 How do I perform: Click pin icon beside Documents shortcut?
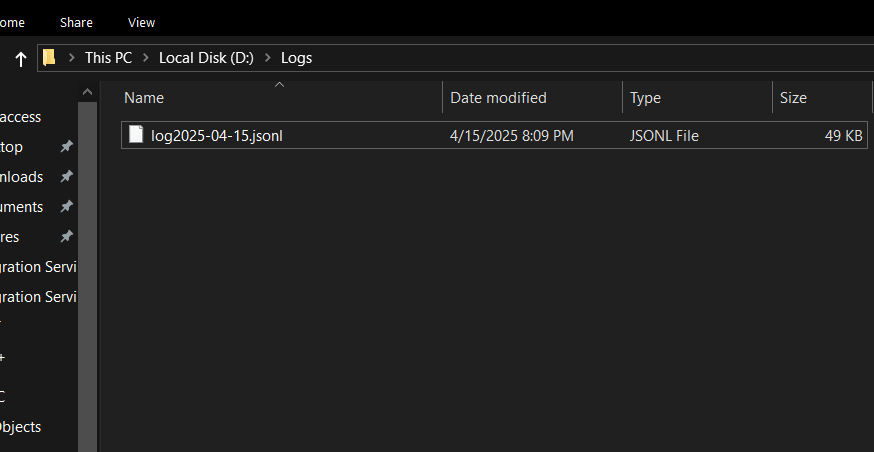[x=66, y=207]
